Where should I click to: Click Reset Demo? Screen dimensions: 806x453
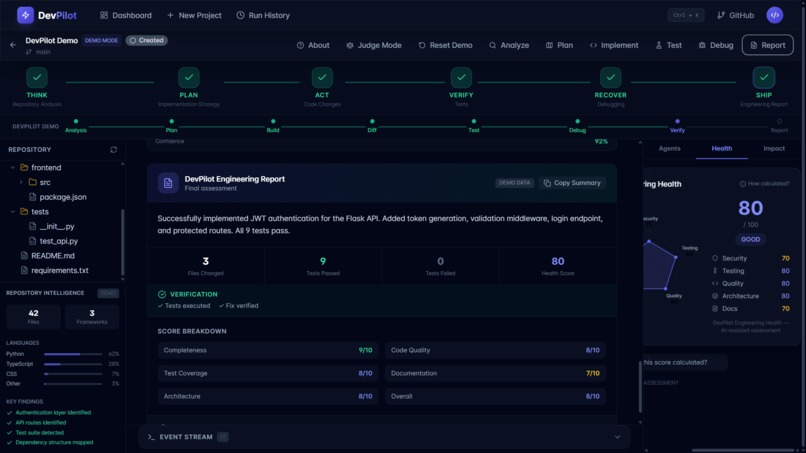click(445, 45)
